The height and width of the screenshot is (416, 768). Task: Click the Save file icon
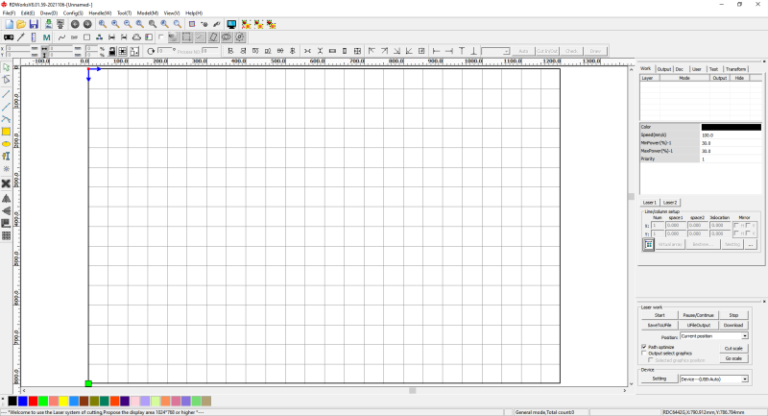[34, 23]
